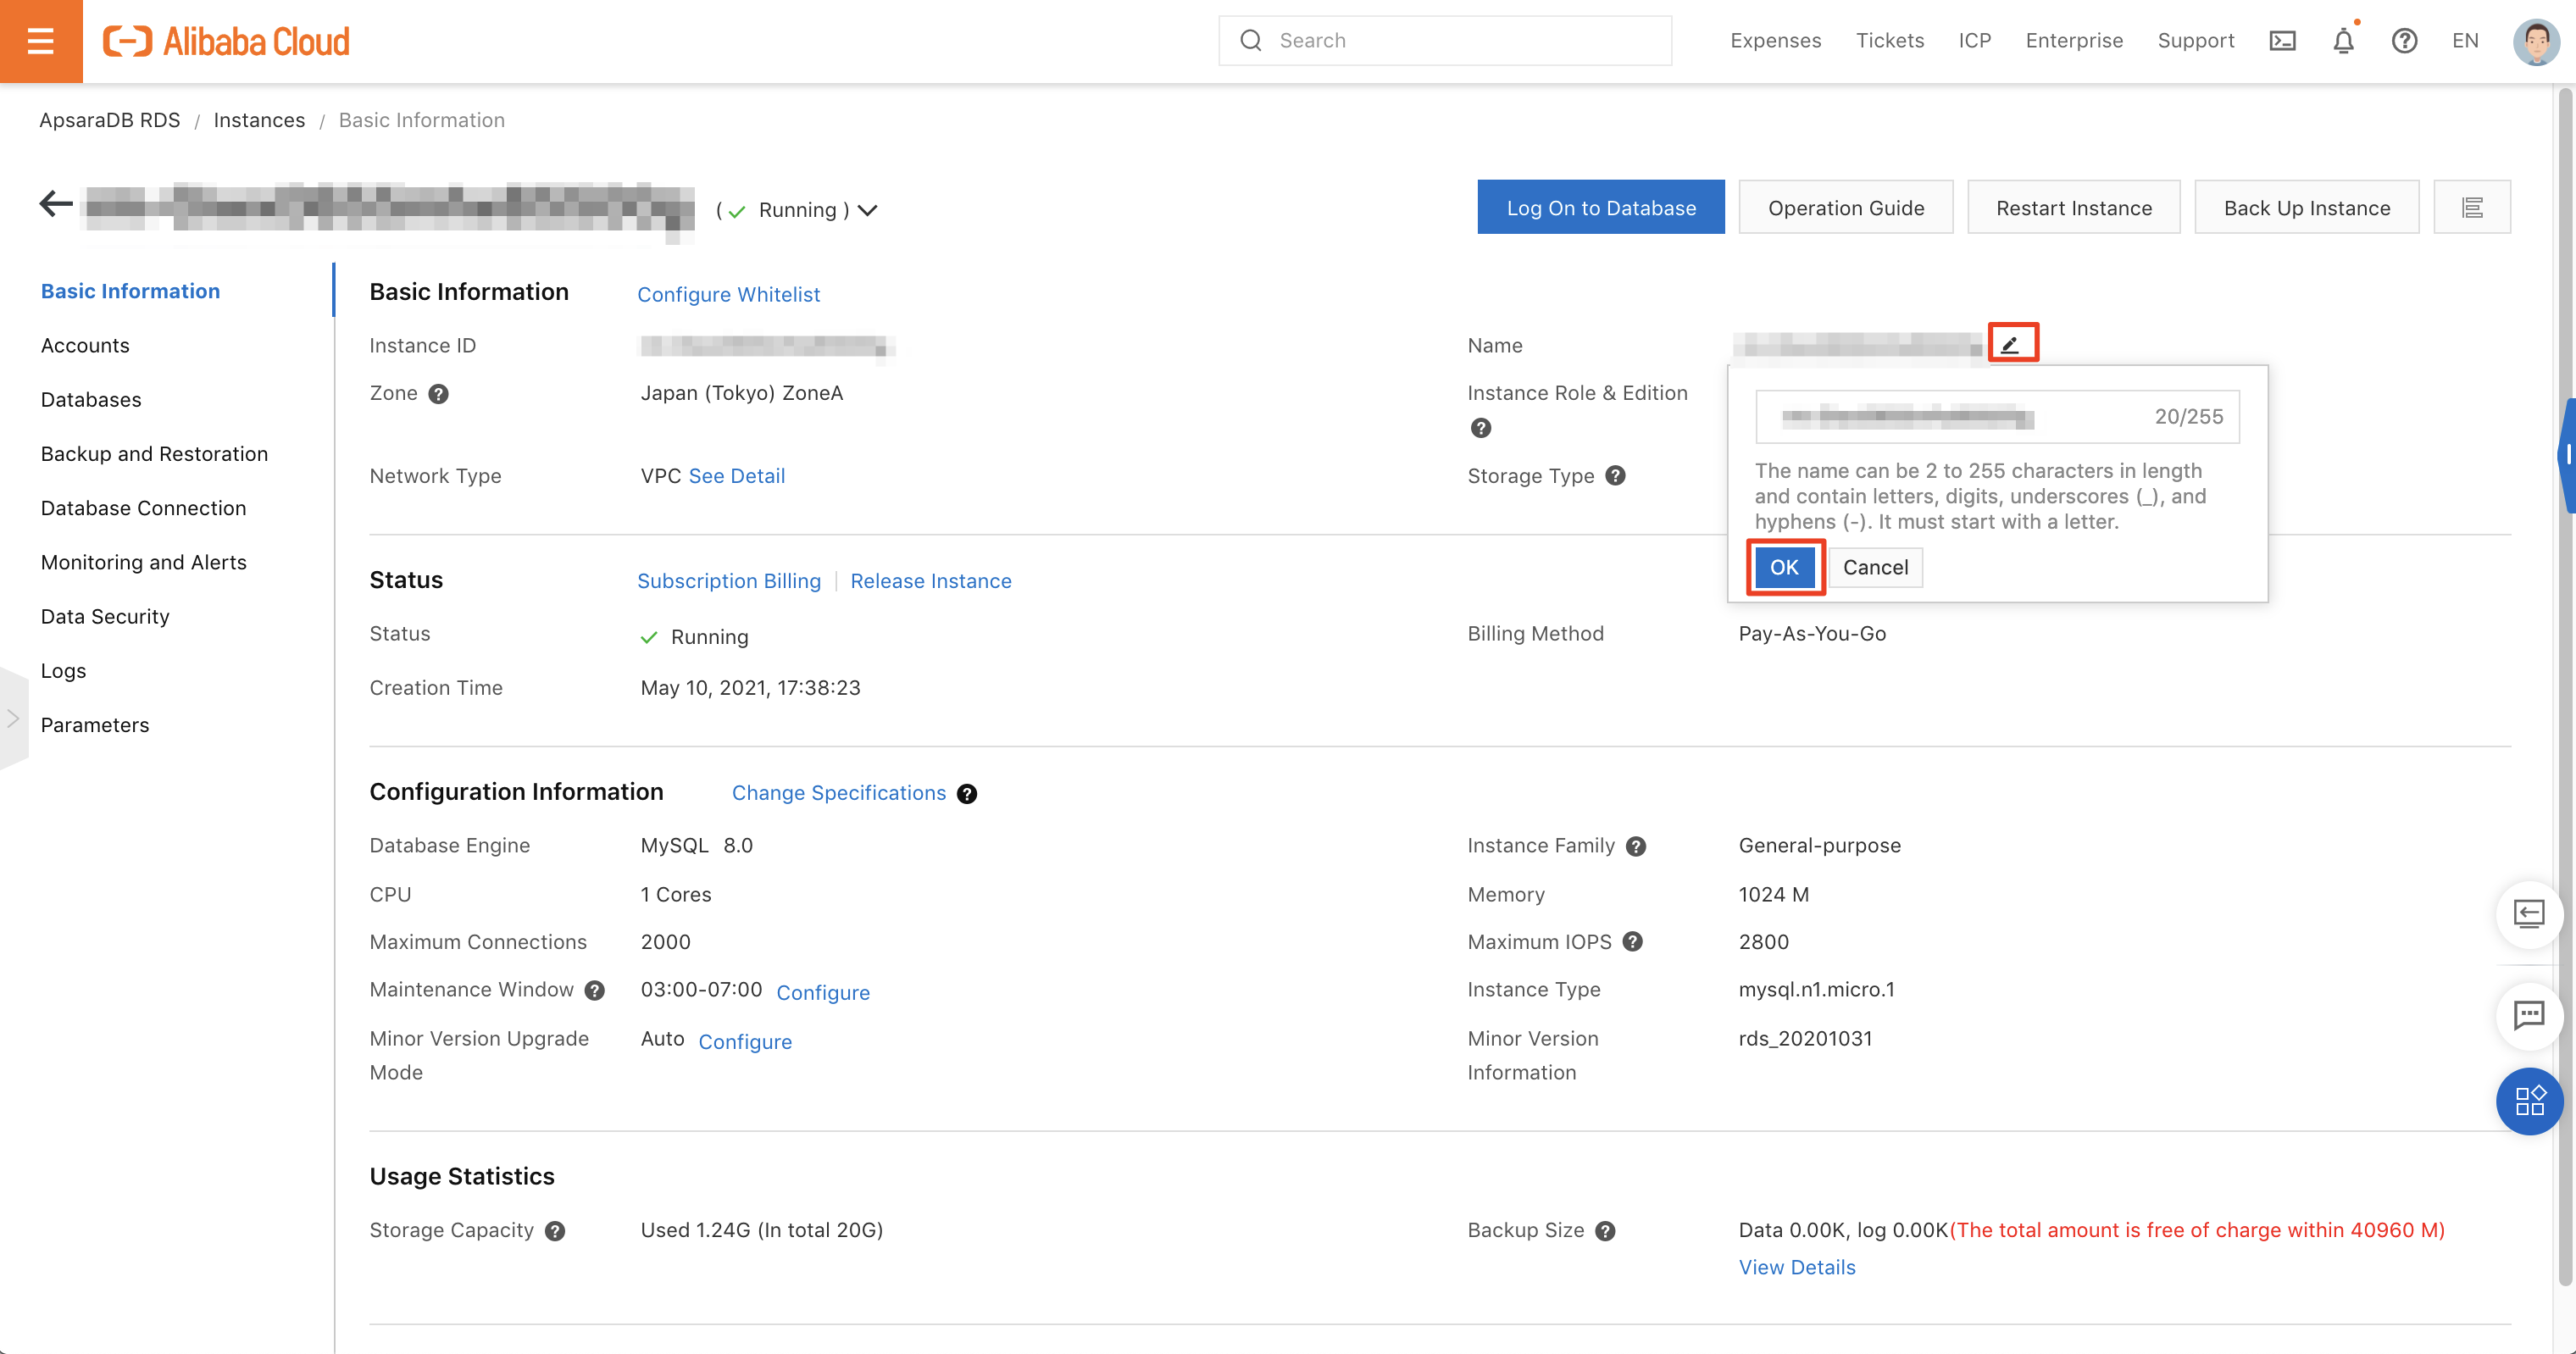This screenshot has height=1354, width=2576.
Task: Switch language via EN selector
Action: pyautogui.click(x=2465, y=41)
